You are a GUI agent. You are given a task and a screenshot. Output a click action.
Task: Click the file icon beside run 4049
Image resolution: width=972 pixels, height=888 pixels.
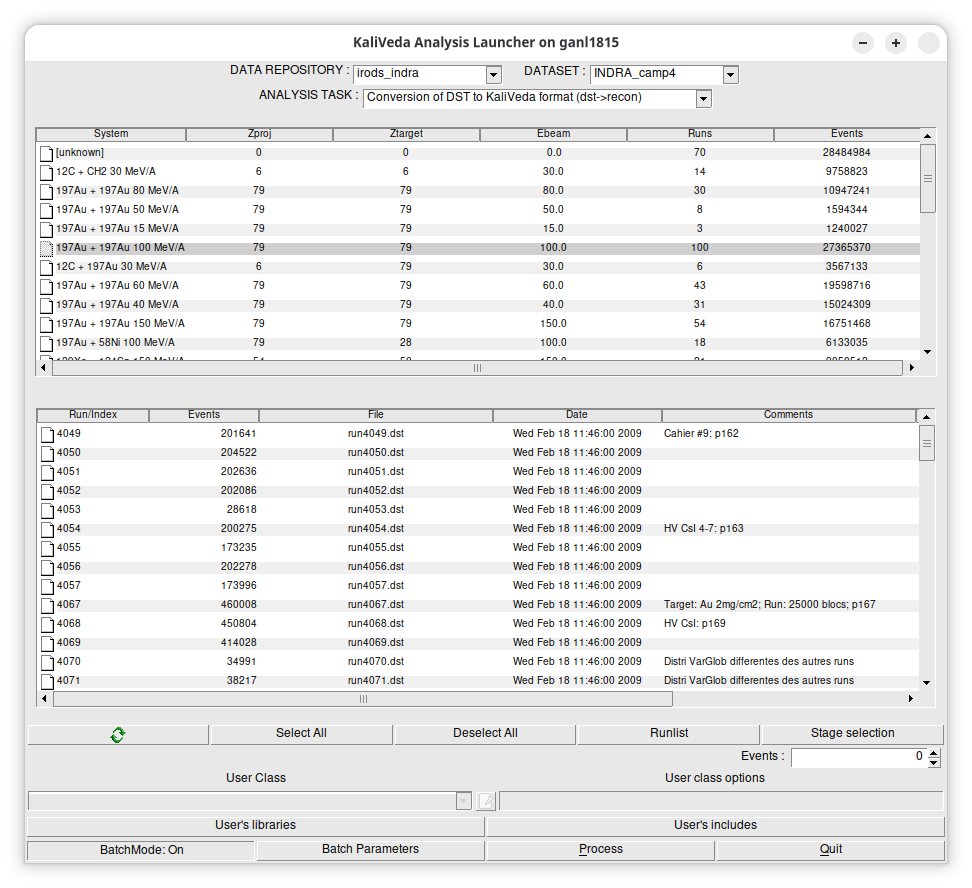coord(46,434)
